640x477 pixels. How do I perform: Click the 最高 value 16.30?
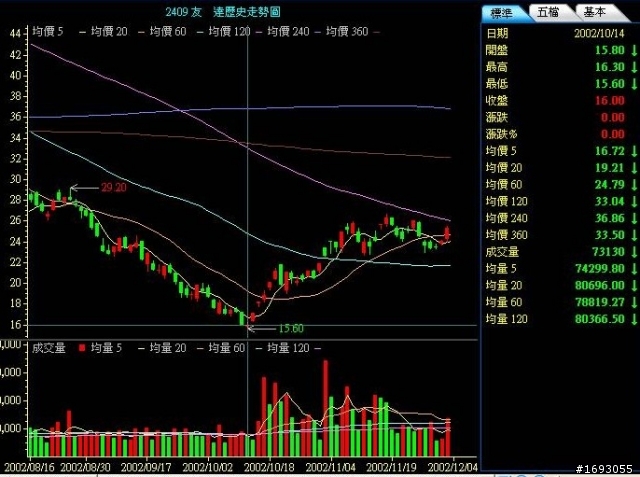tap(609, 67)
